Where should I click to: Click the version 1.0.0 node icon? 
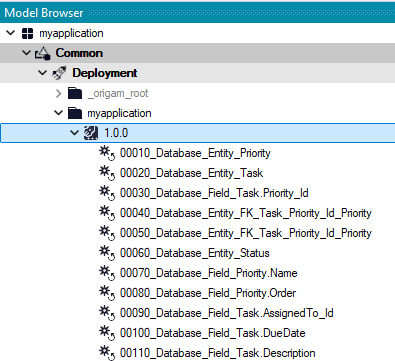91,133
